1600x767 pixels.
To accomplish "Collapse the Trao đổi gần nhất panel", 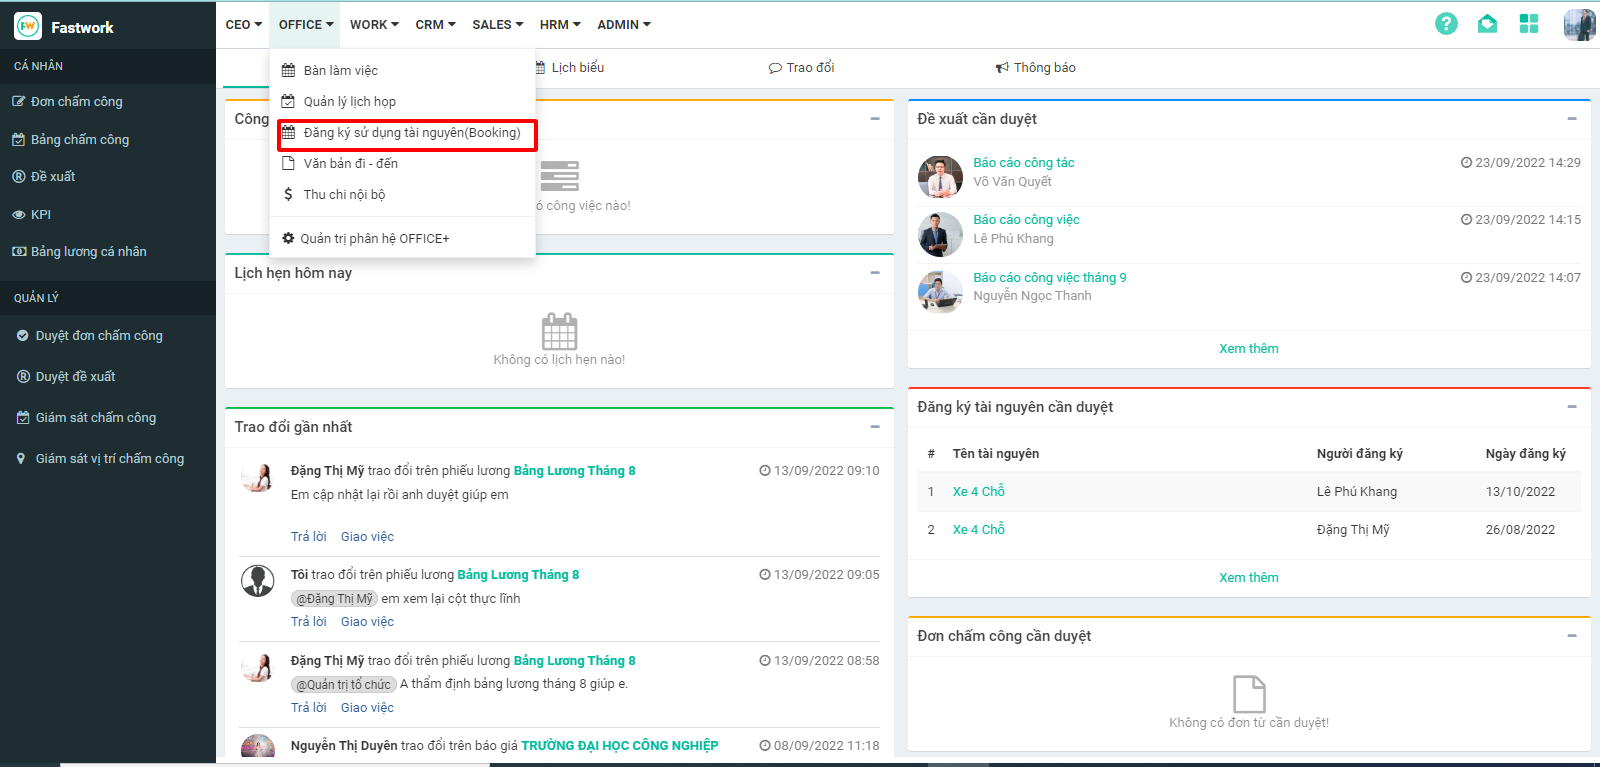I will (x=875, y=427).
